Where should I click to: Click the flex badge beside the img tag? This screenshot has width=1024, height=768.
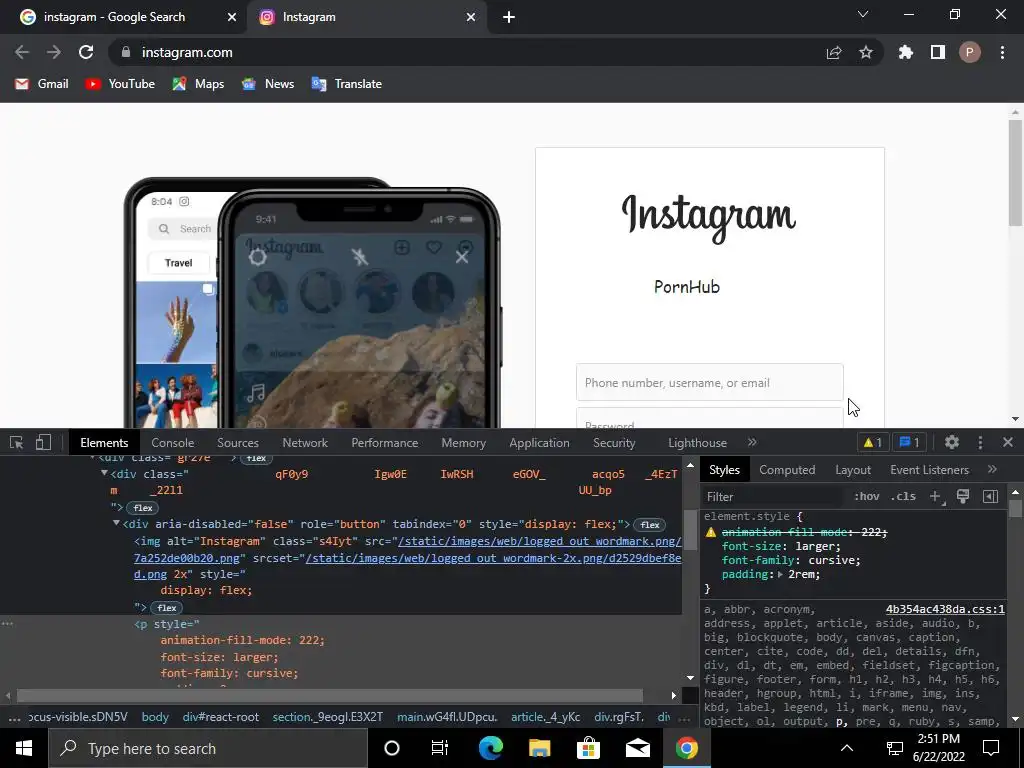[x=167, y=607]
